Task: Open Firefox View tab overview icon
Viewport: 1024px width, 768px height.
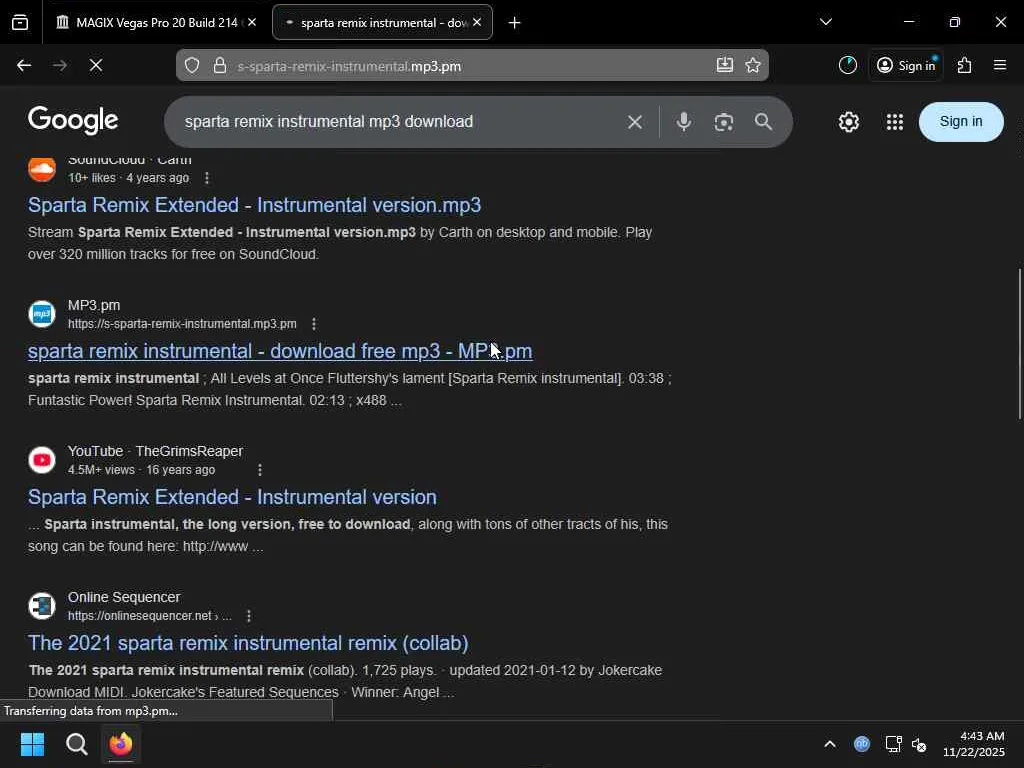Action: [x=20, y=22]
